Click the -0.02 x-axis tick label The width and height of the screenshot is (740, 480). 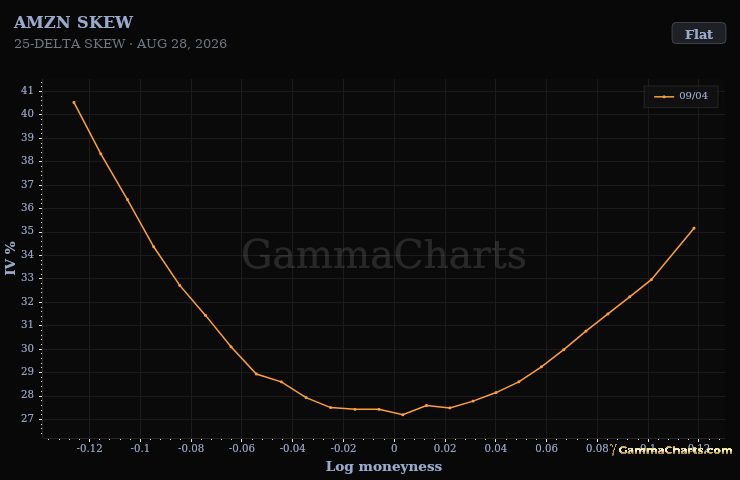click(x=343, y=448)
